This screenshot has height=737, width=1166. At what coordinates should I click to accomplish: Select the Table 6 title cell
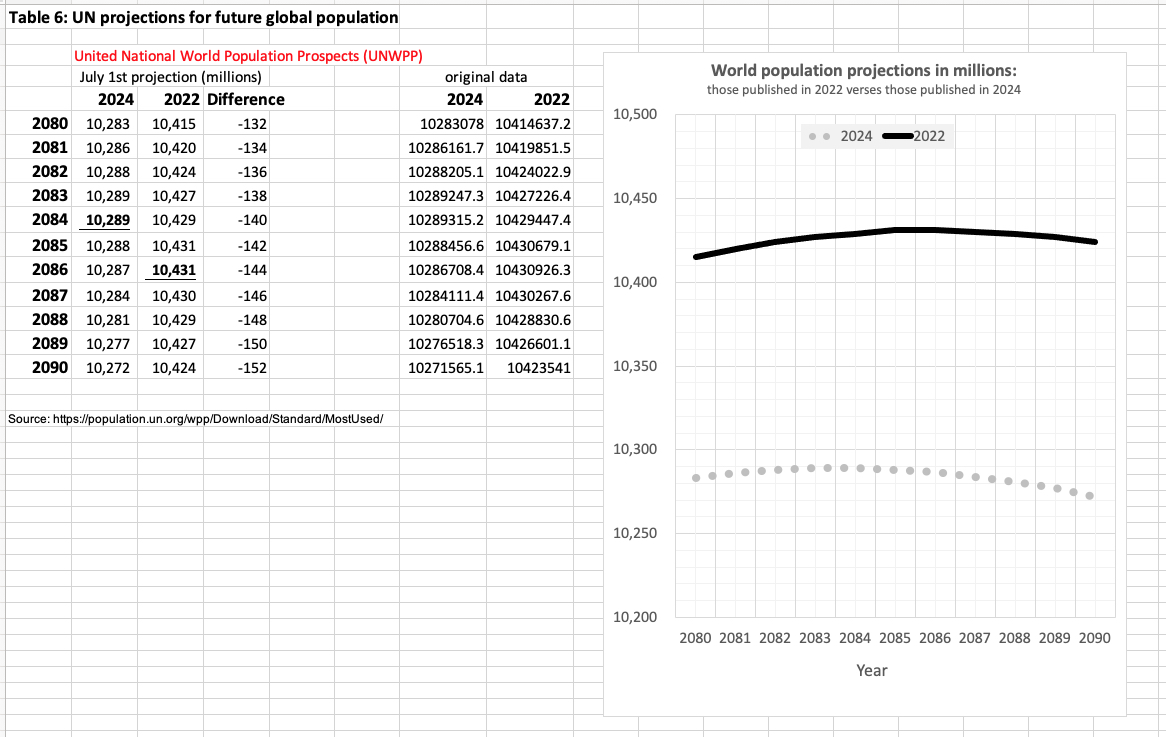point(203,18)
